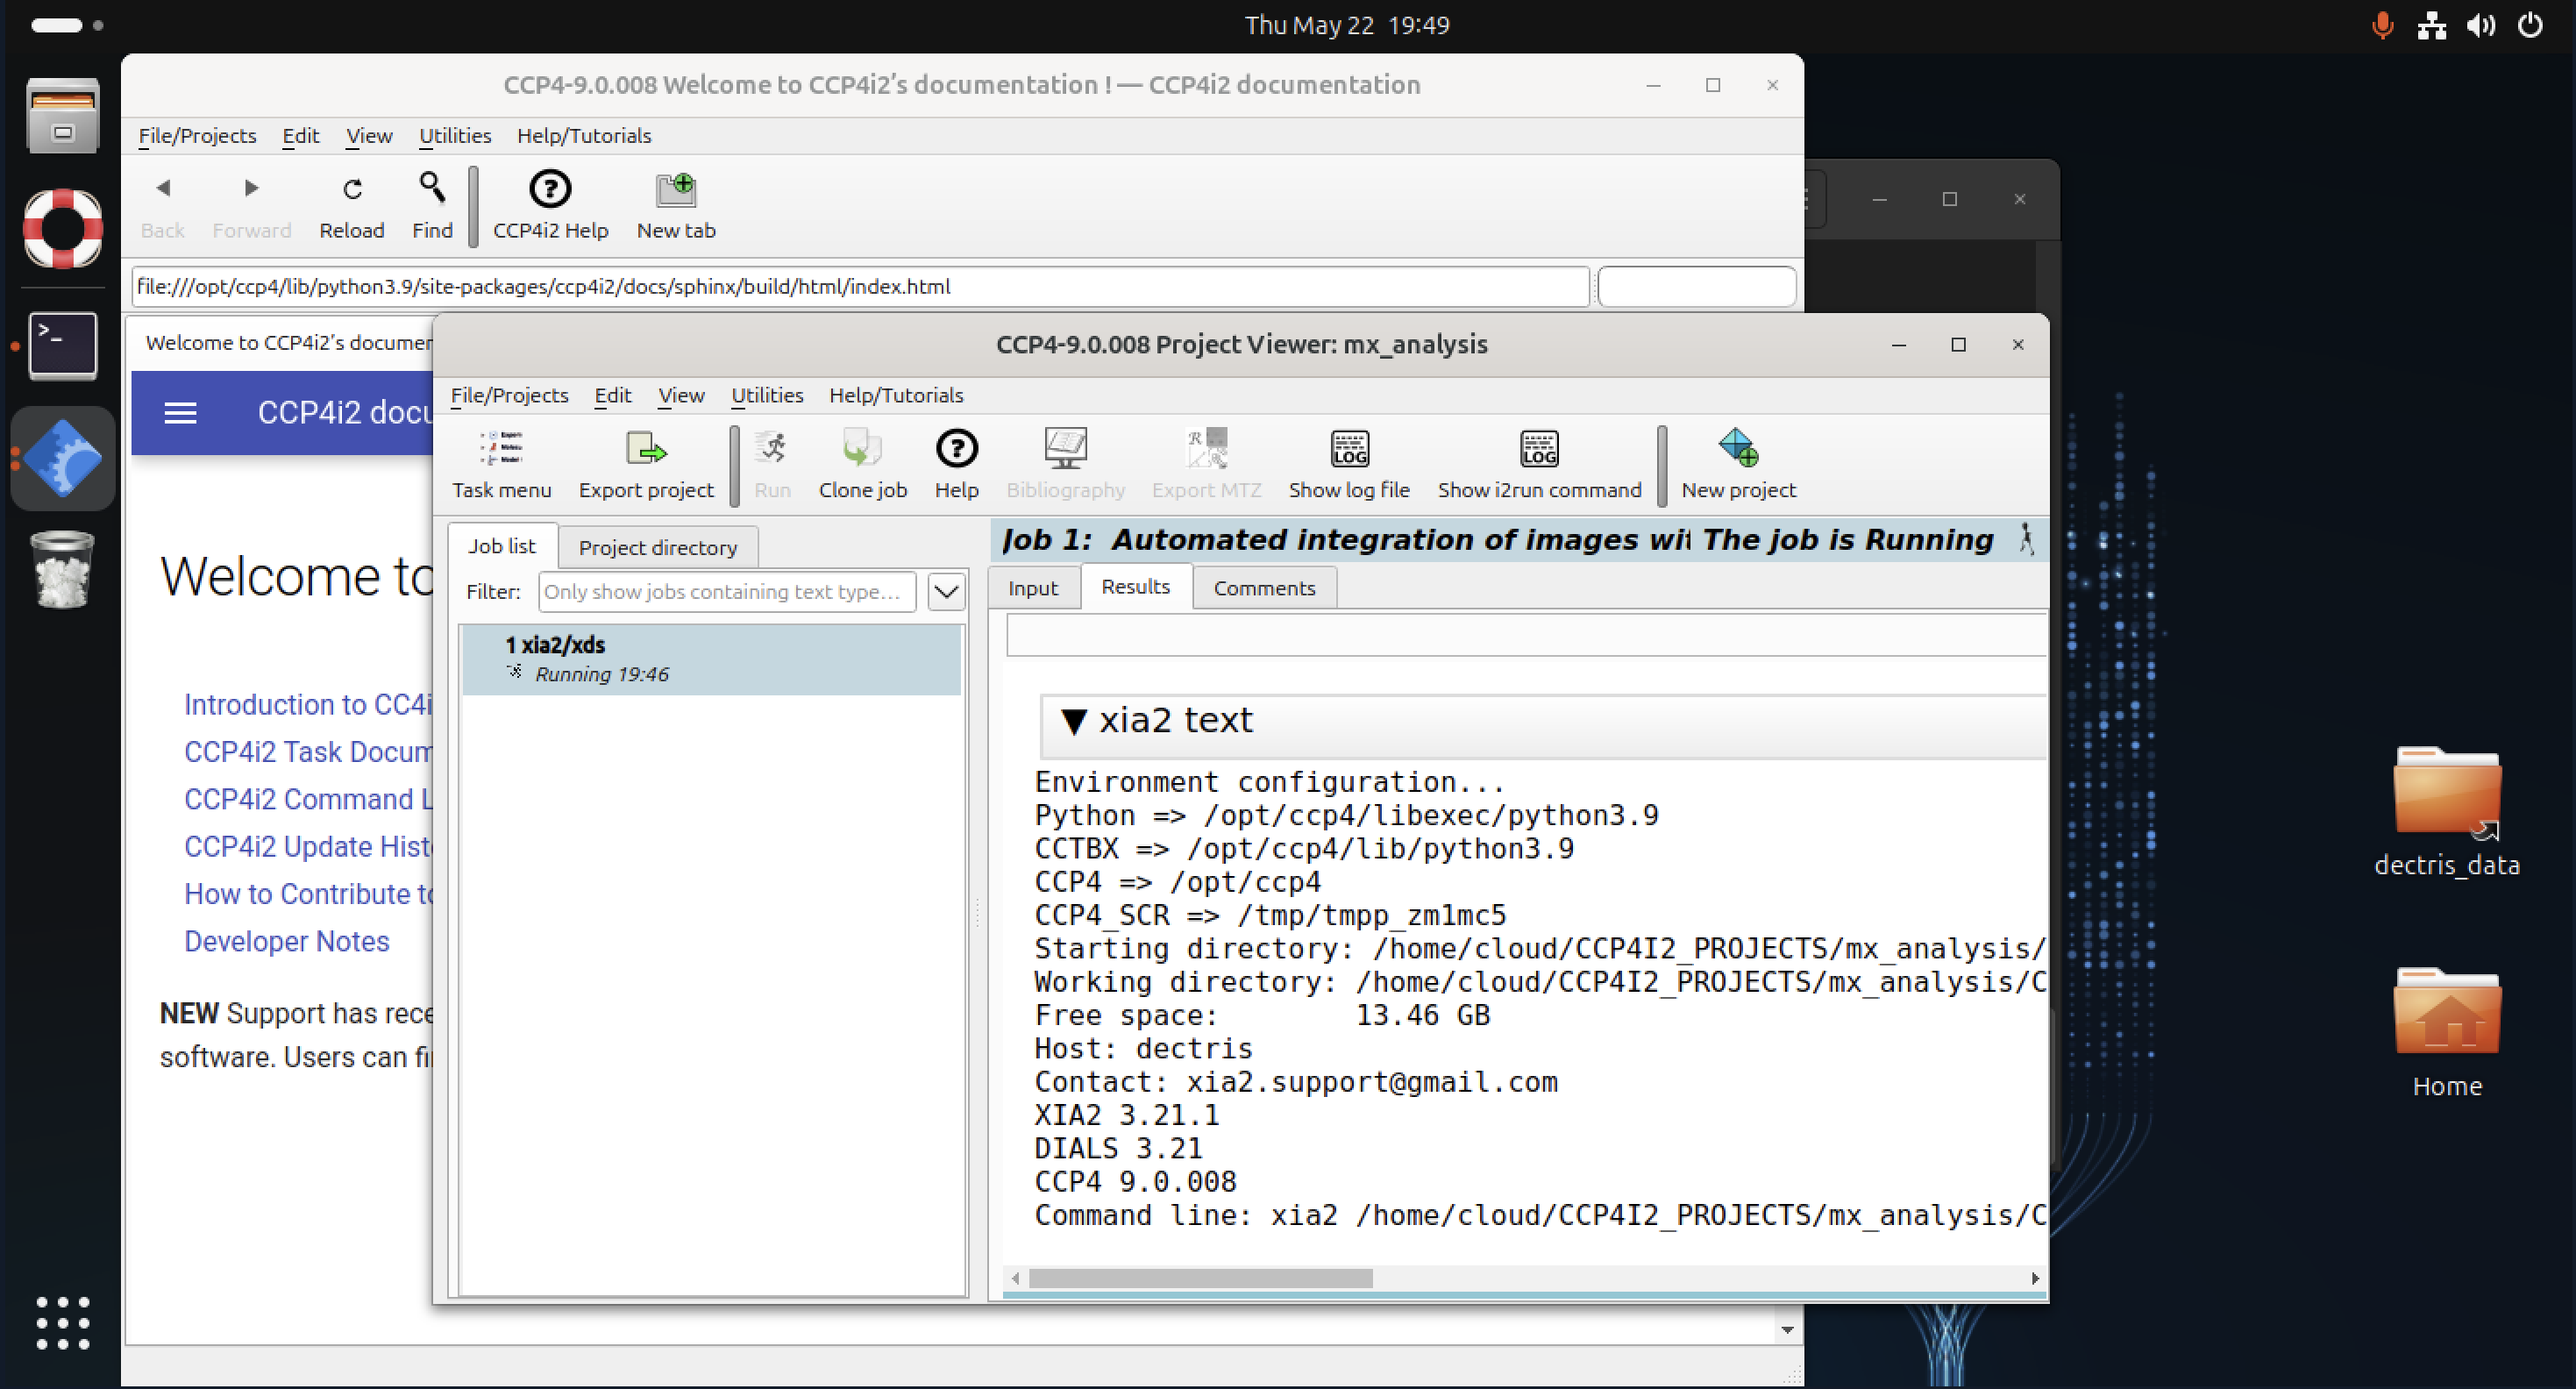Viewport: 2576px width, 1389px height.
Task: Click the job filter text field
Action: point(727,592)
